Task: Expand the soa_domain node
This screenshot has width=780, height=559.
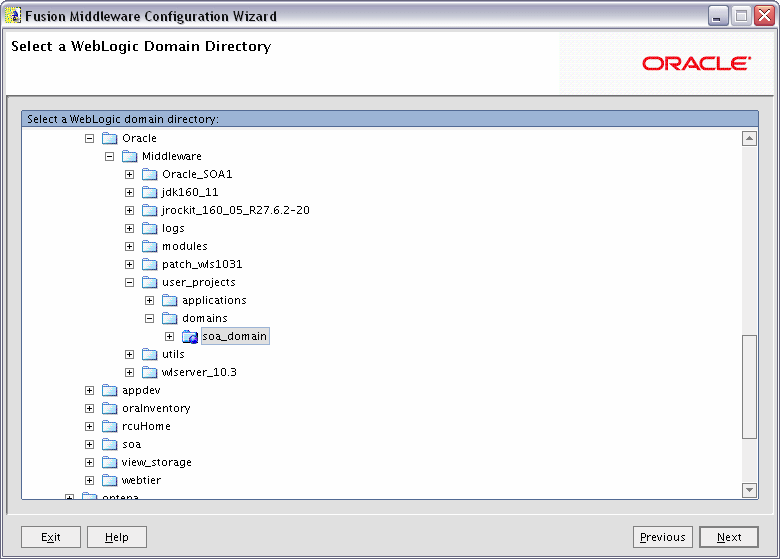Action: click(x=170, y=337)
